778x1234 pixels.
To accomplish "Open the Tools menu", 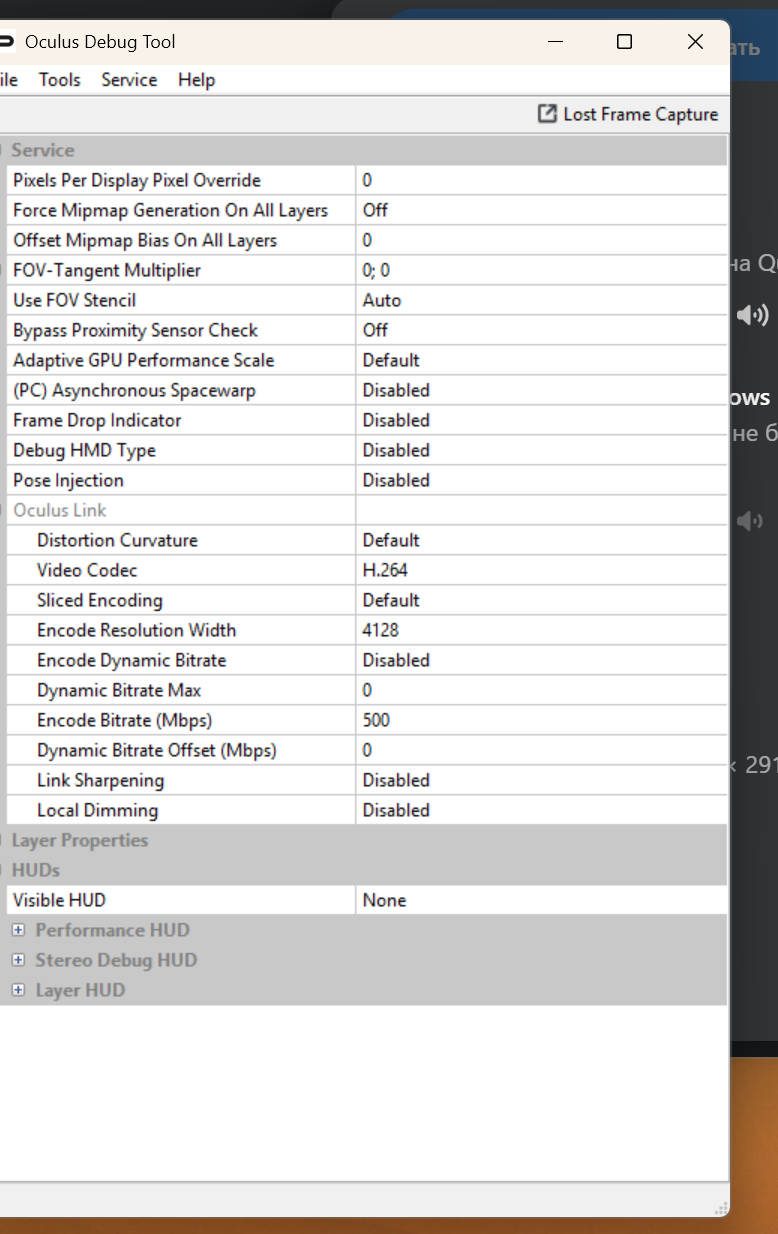I will (60, 80).
